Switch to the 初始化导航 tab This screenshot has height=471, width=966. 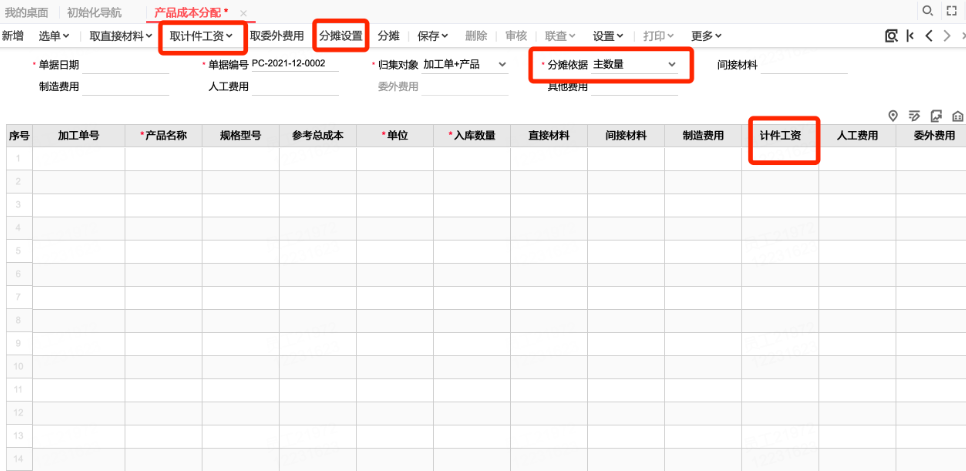94,12
